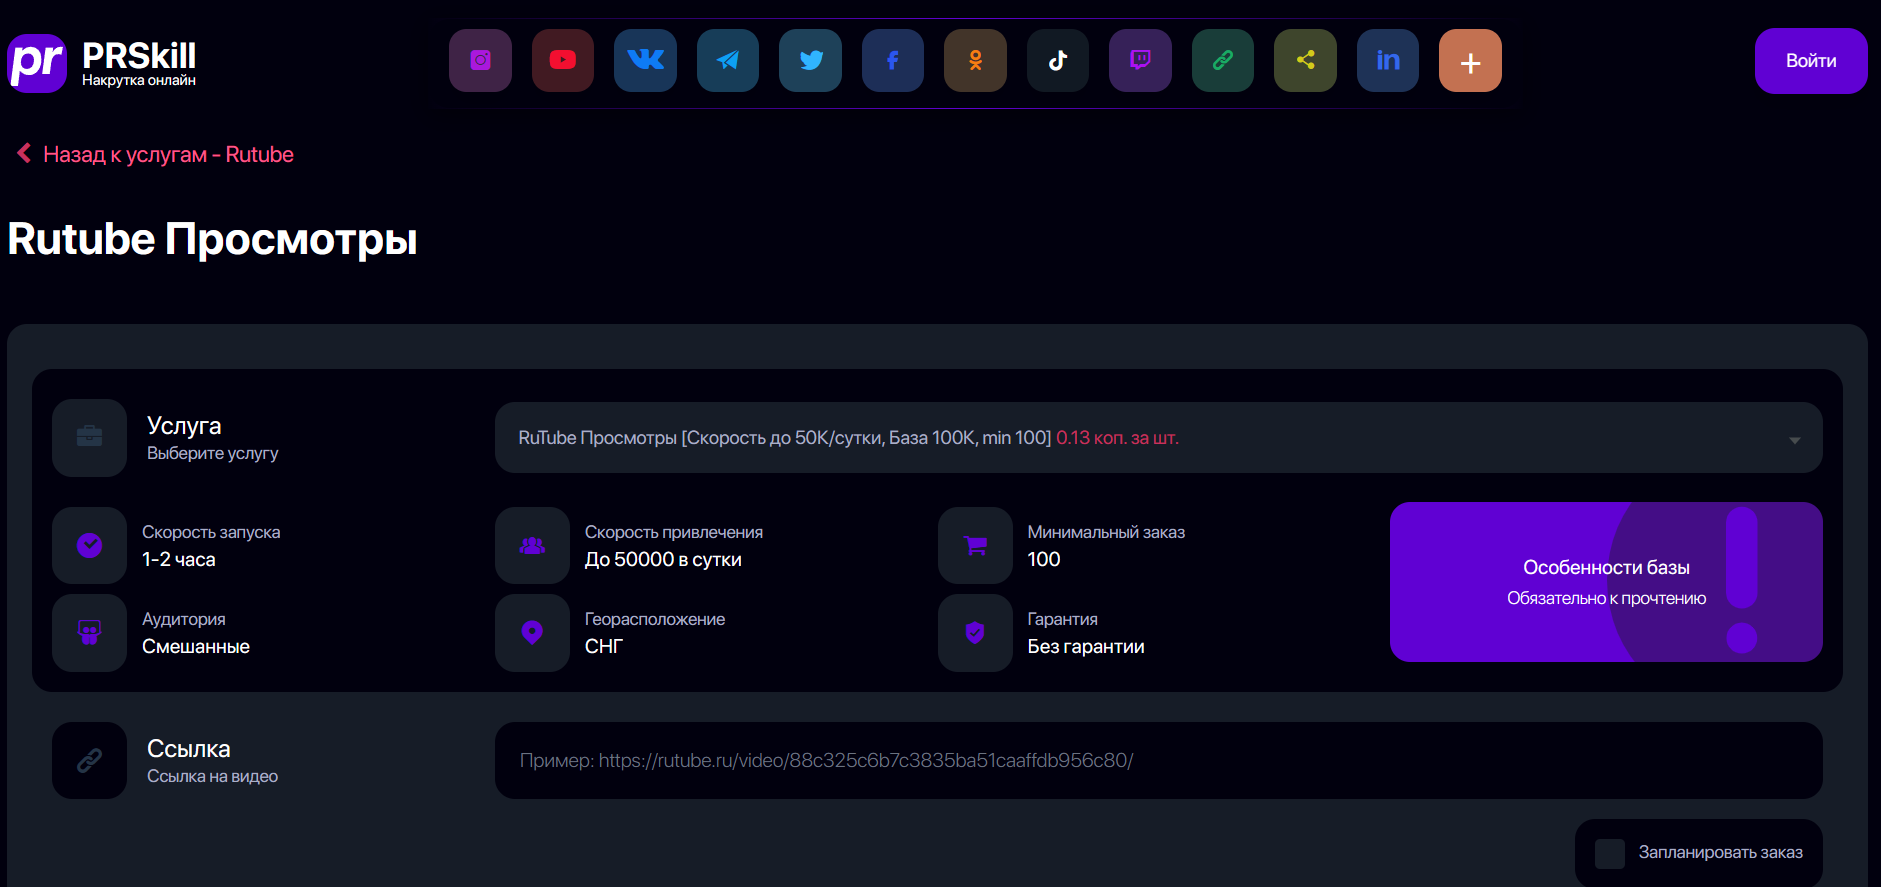Open Telegram services icon
1881x887 pixels.
(x=728, y=60)
